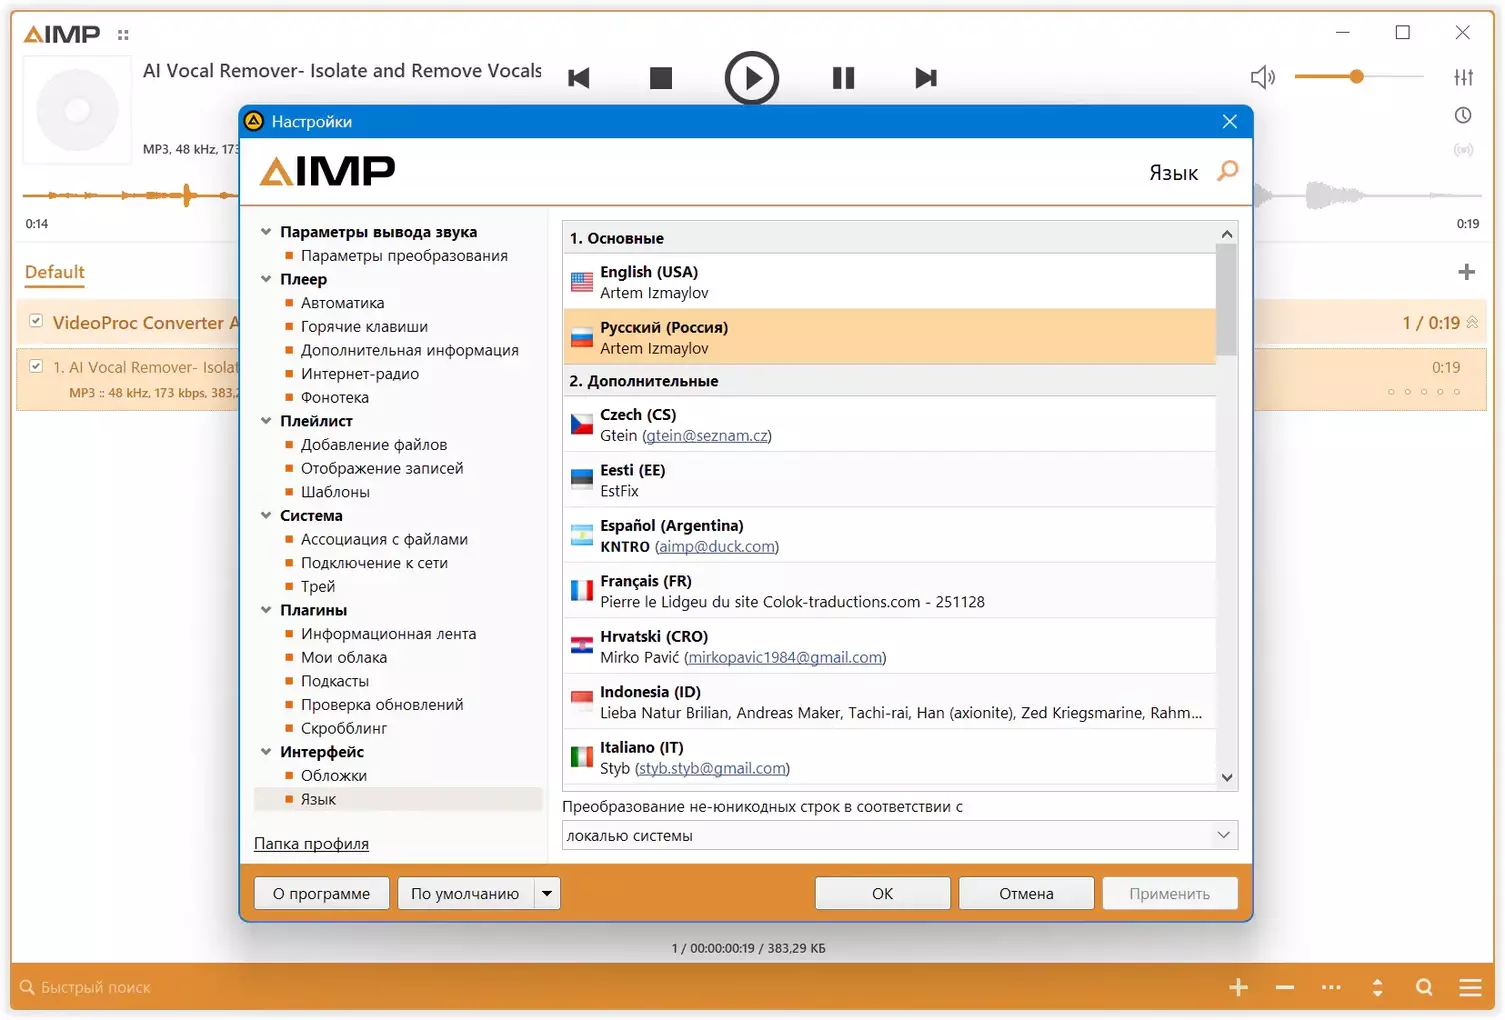
Task: Click the Применить button
Action: click(x=1170, y=893)
